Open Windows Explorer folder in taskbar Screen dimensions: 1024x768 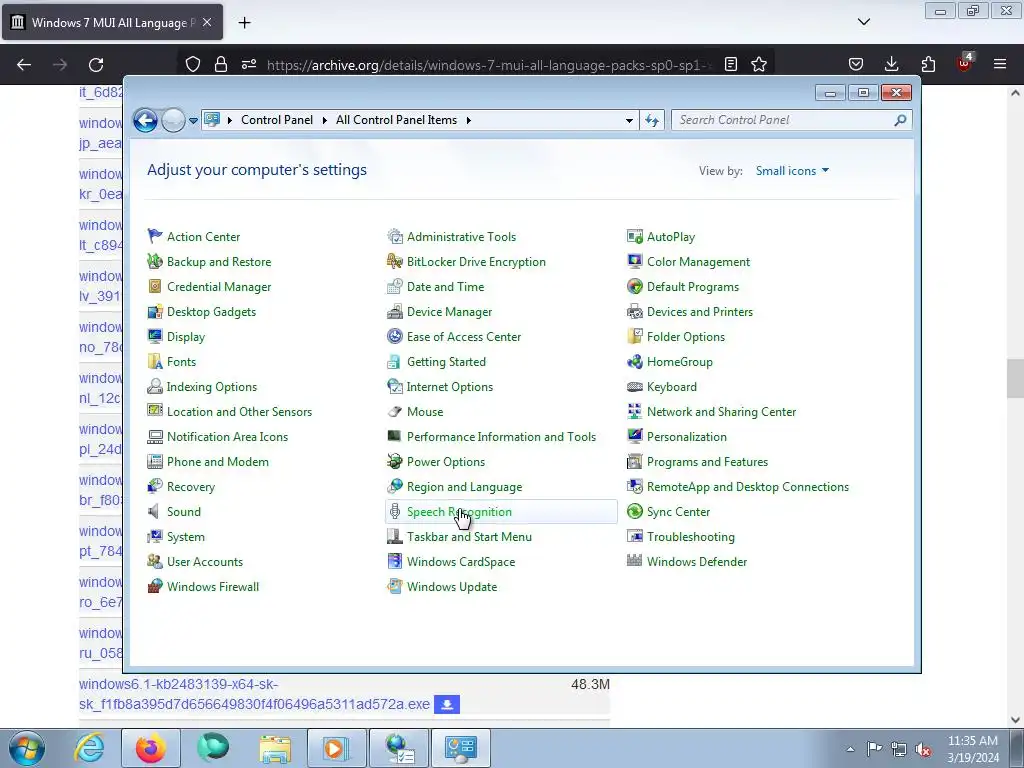[275, 749]
